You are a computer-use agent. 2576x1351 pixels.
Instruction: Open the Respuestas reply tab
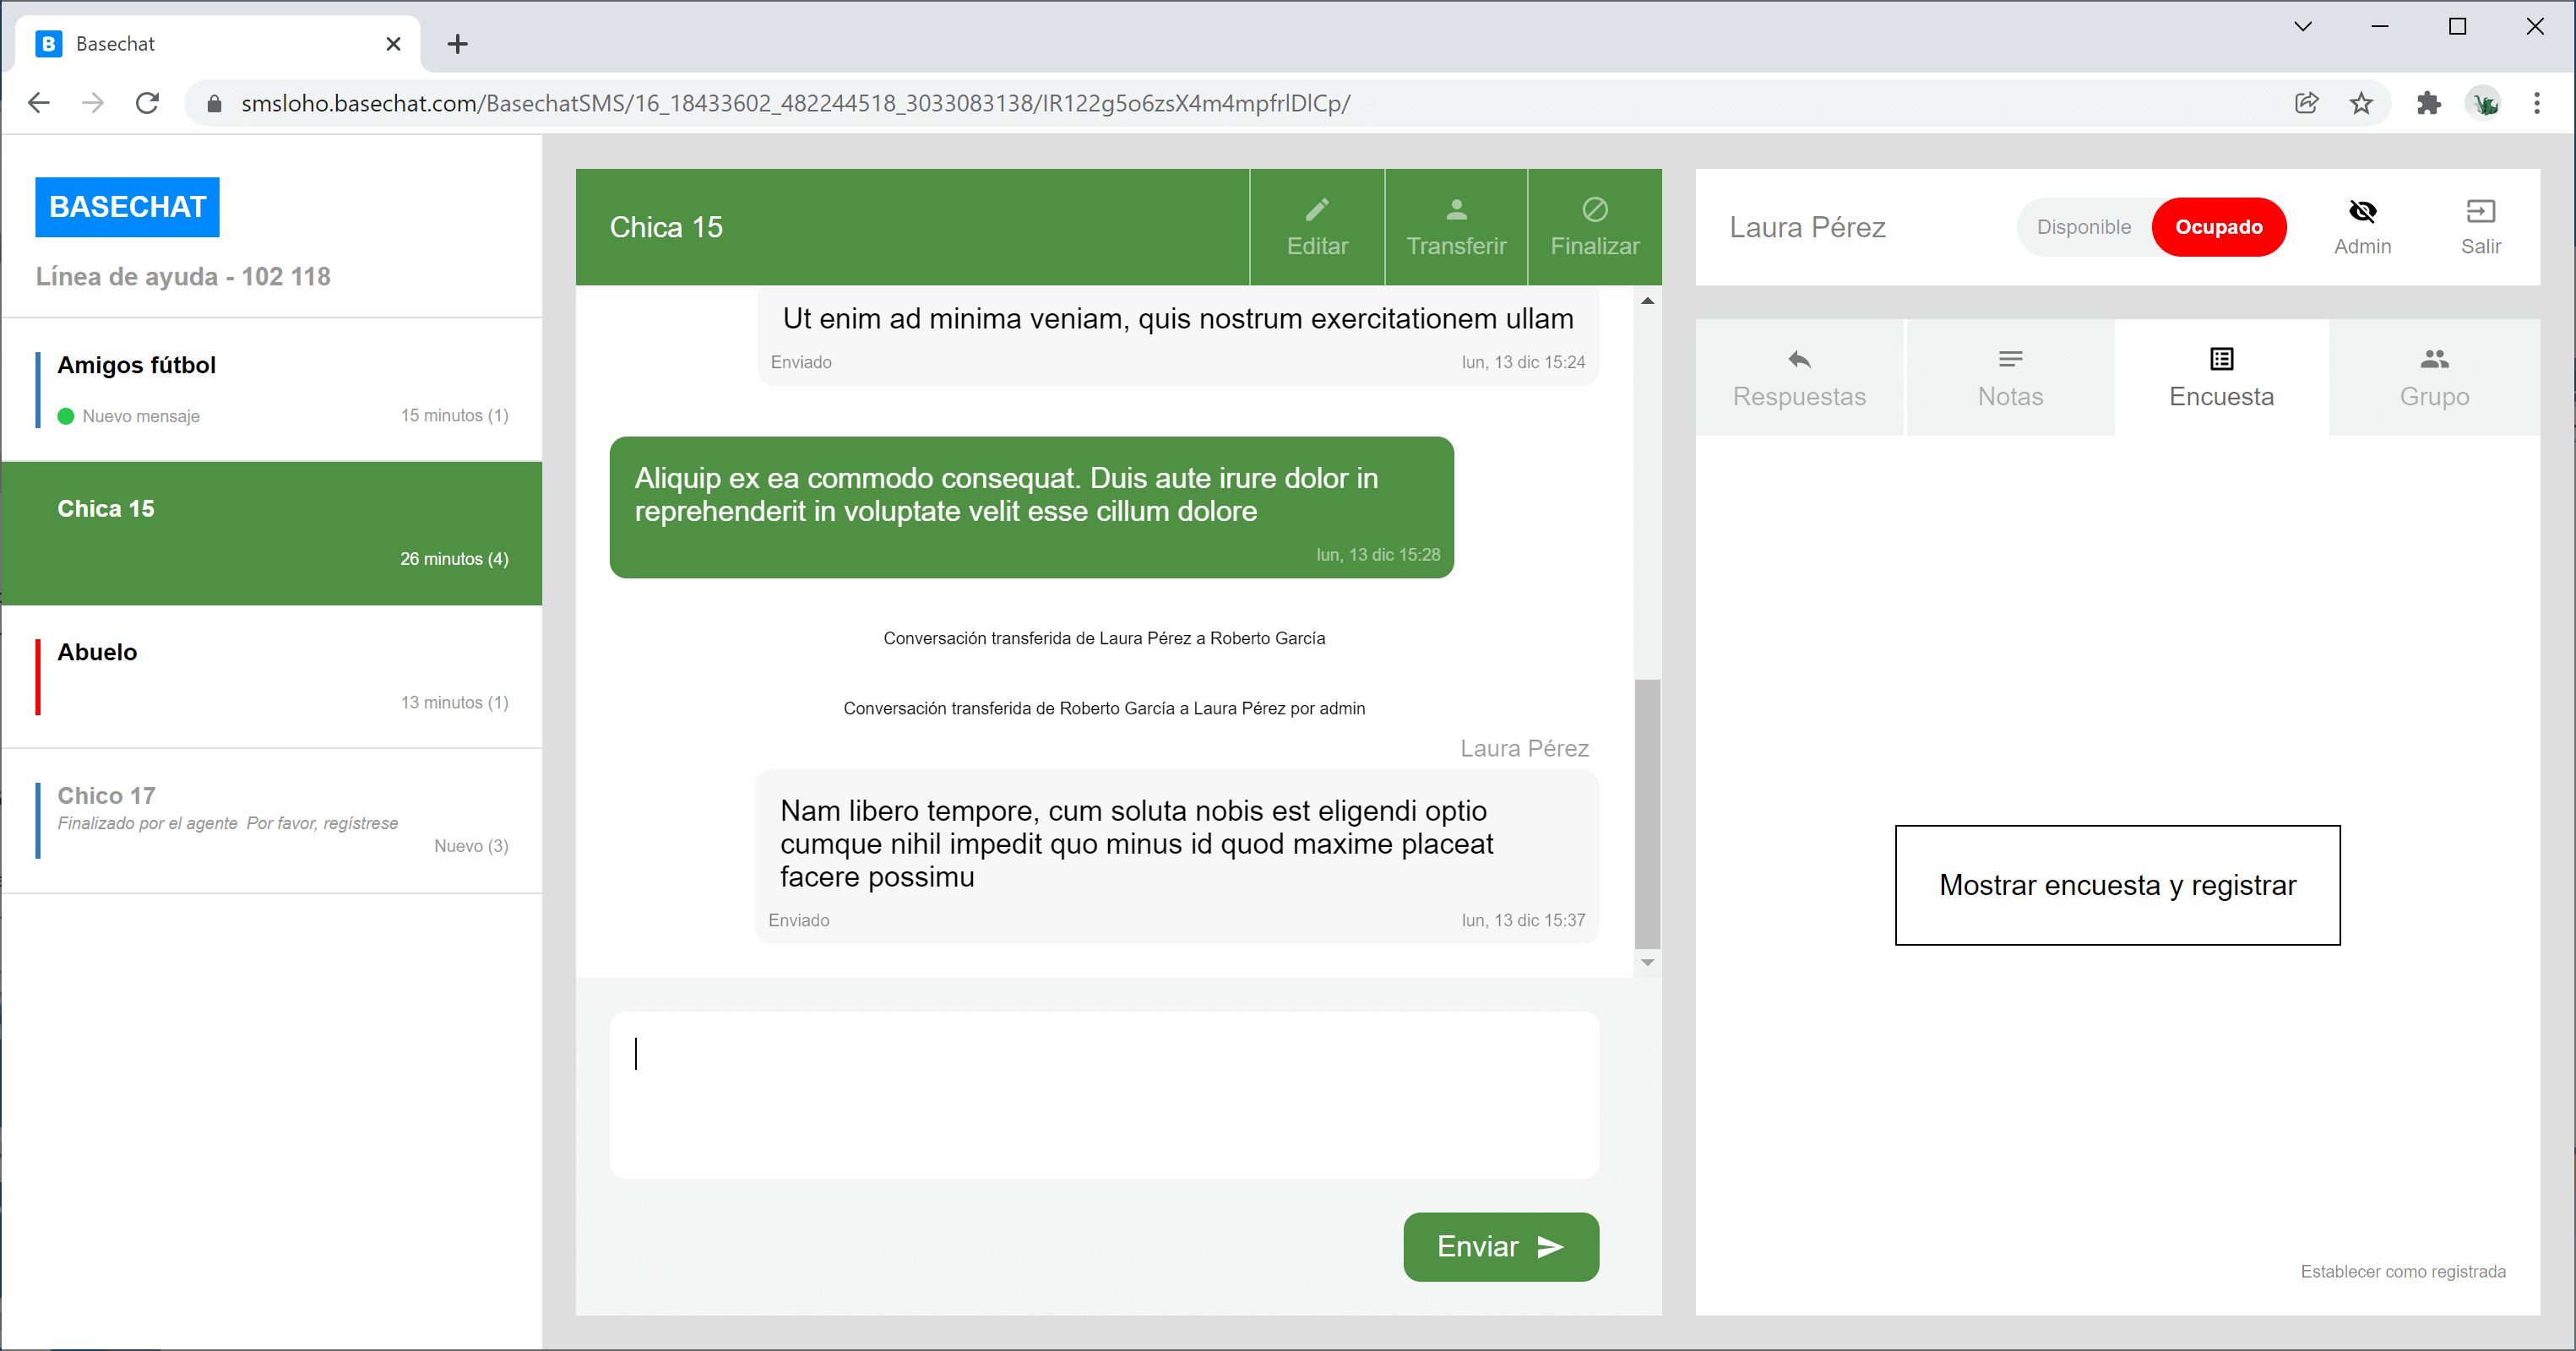click(1799, 378)
